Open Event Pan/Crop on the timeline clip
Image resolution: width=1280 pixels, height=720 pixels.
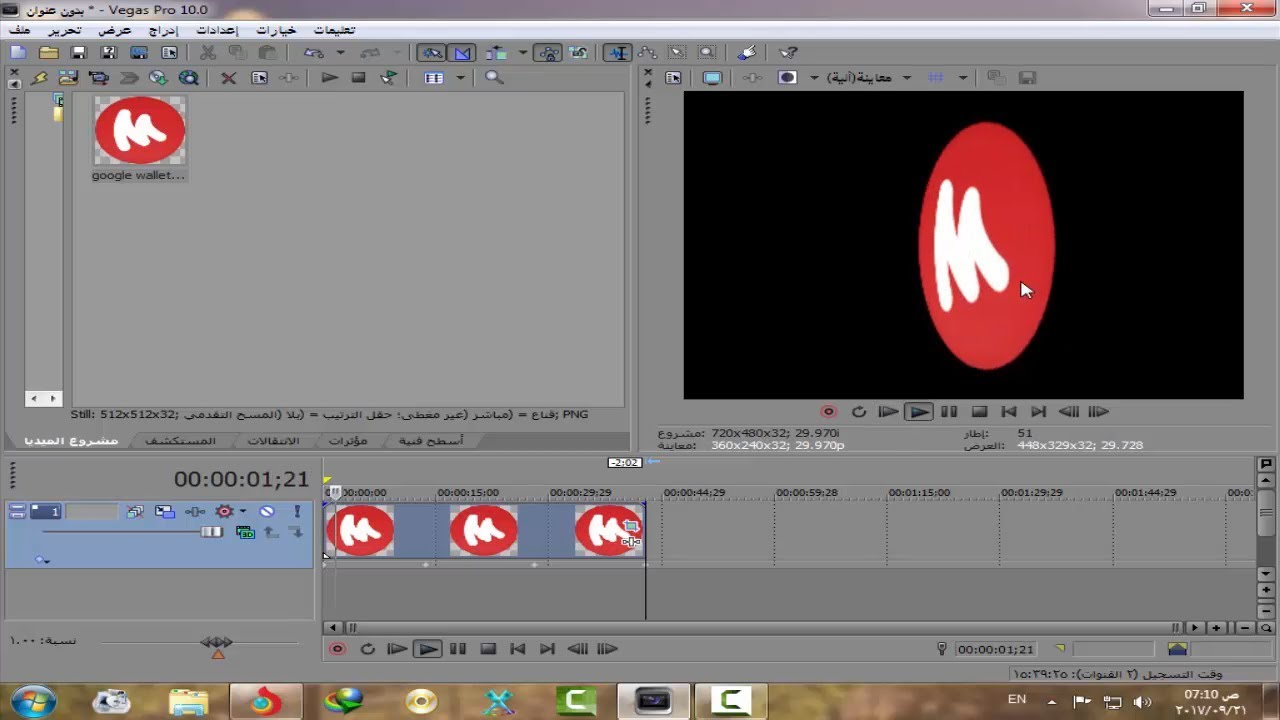point(631,526)
